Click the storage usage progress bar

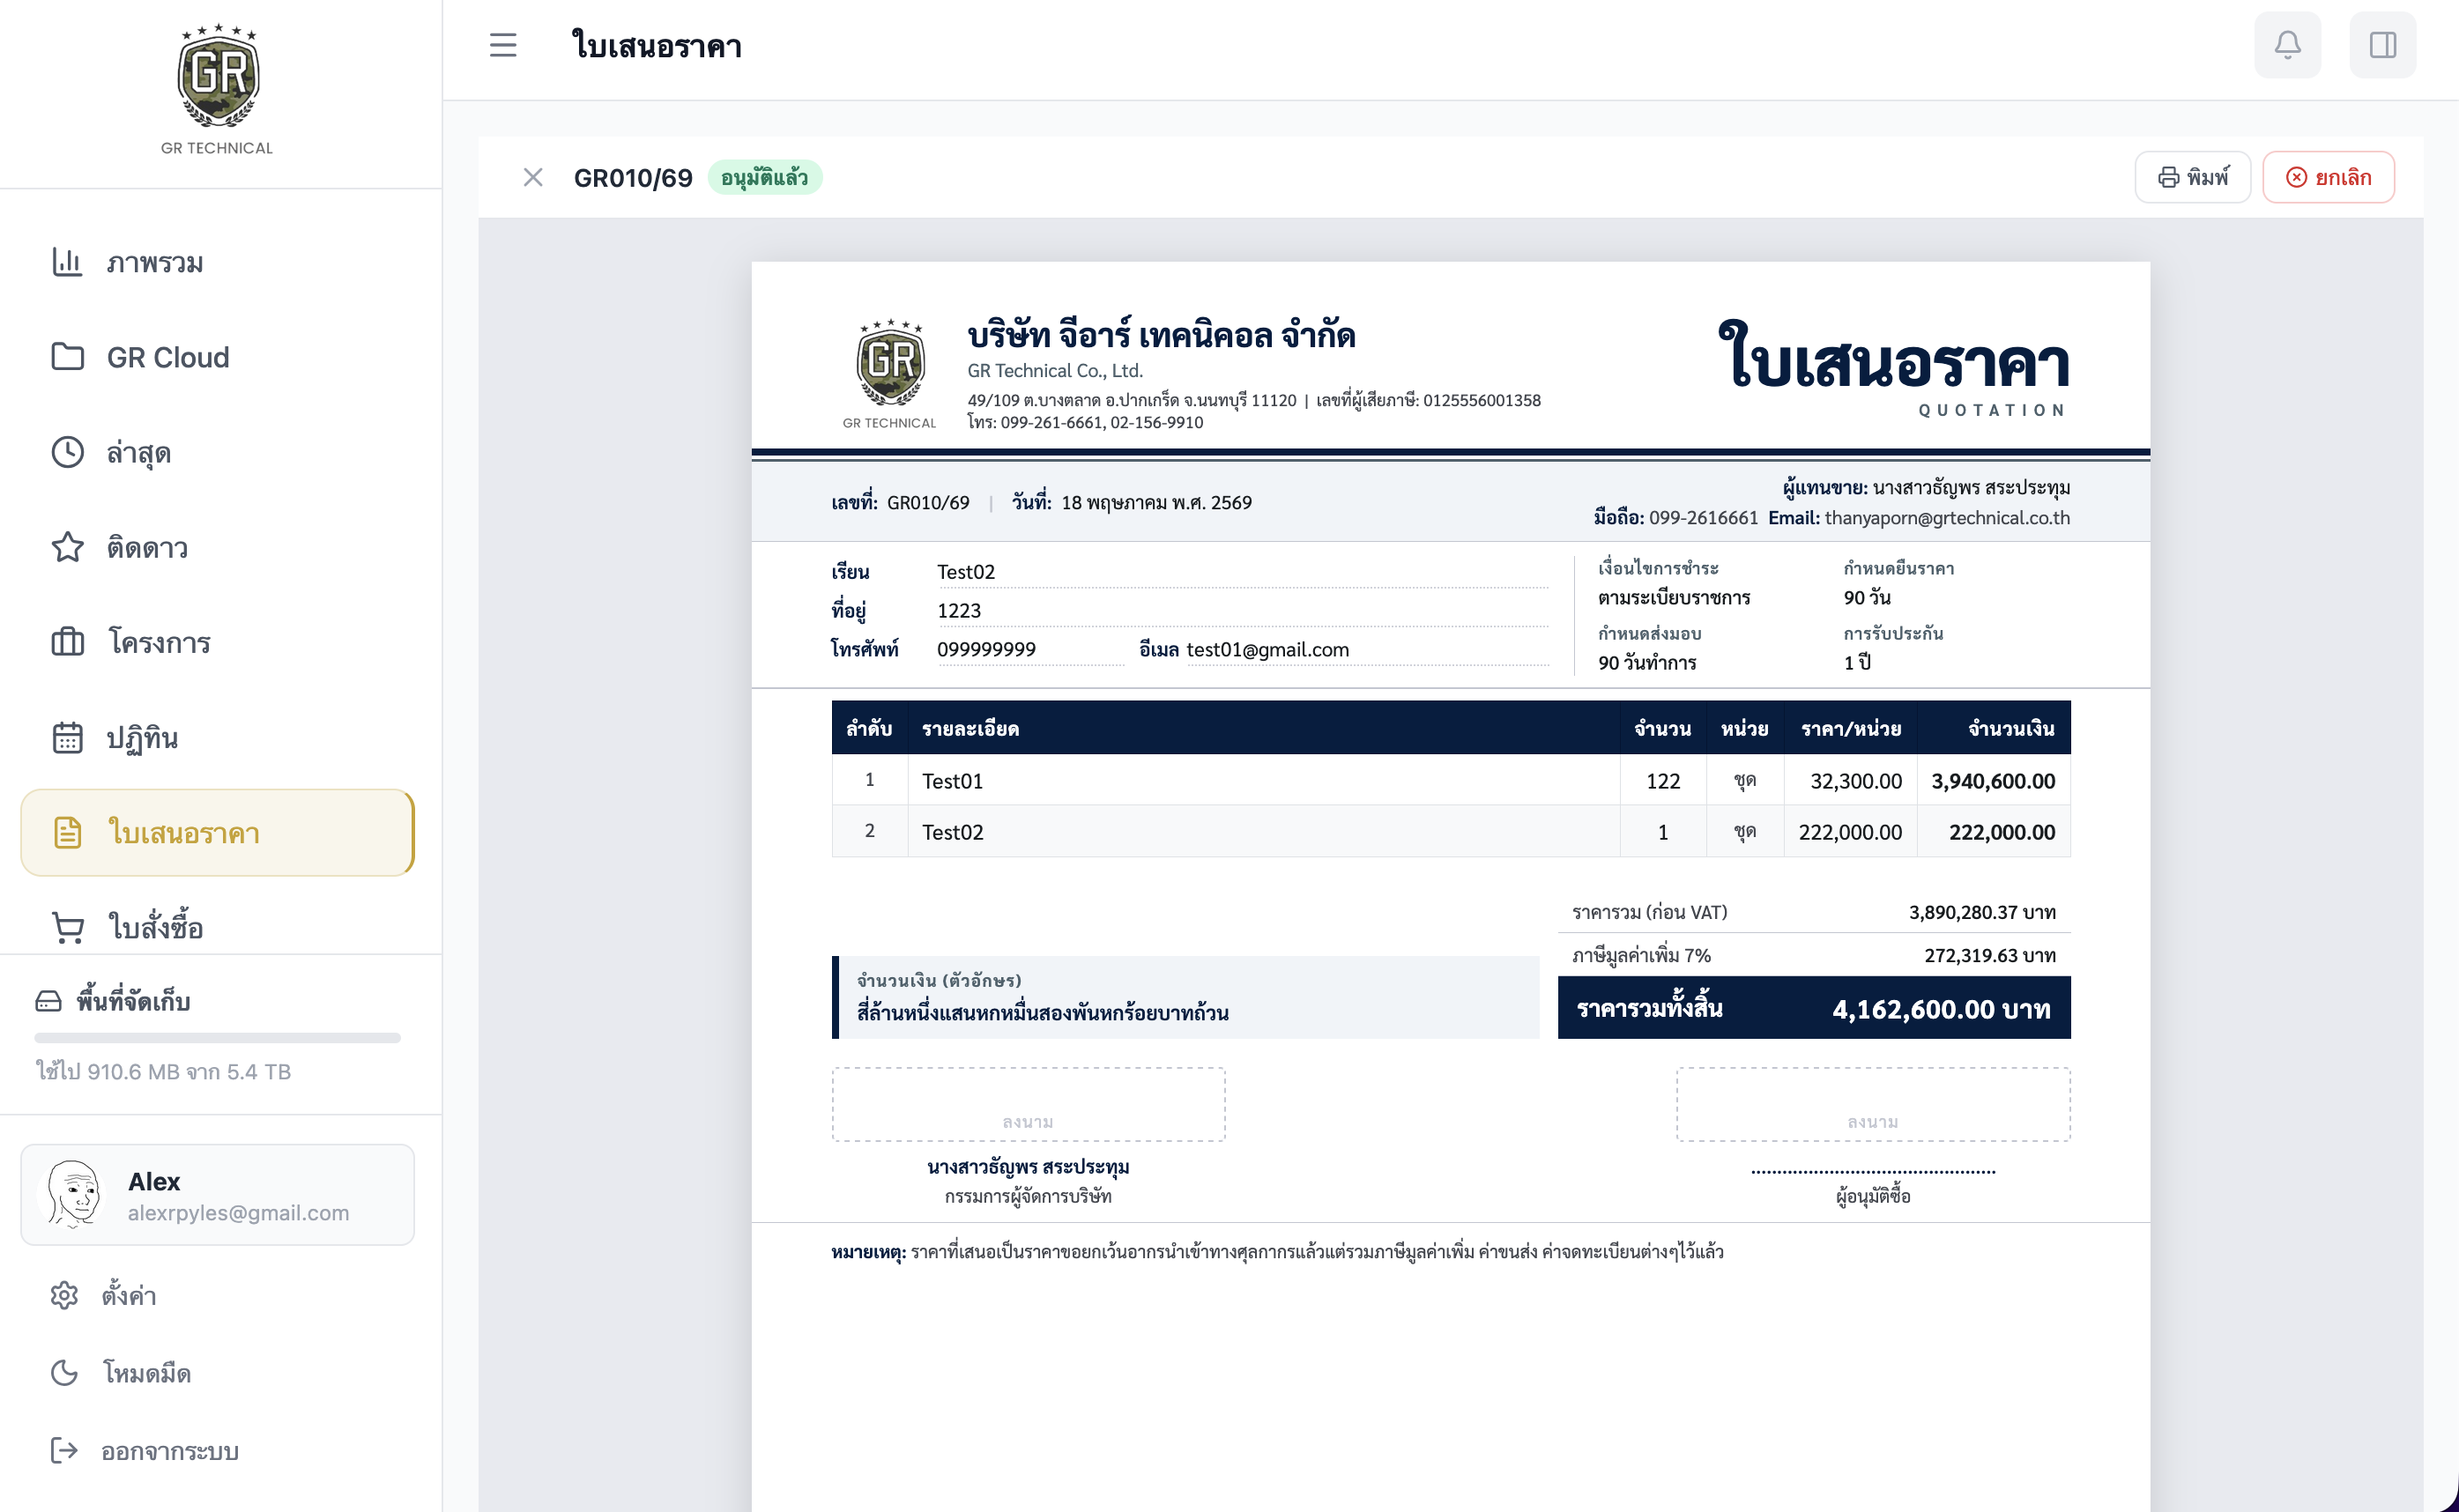217,1038
